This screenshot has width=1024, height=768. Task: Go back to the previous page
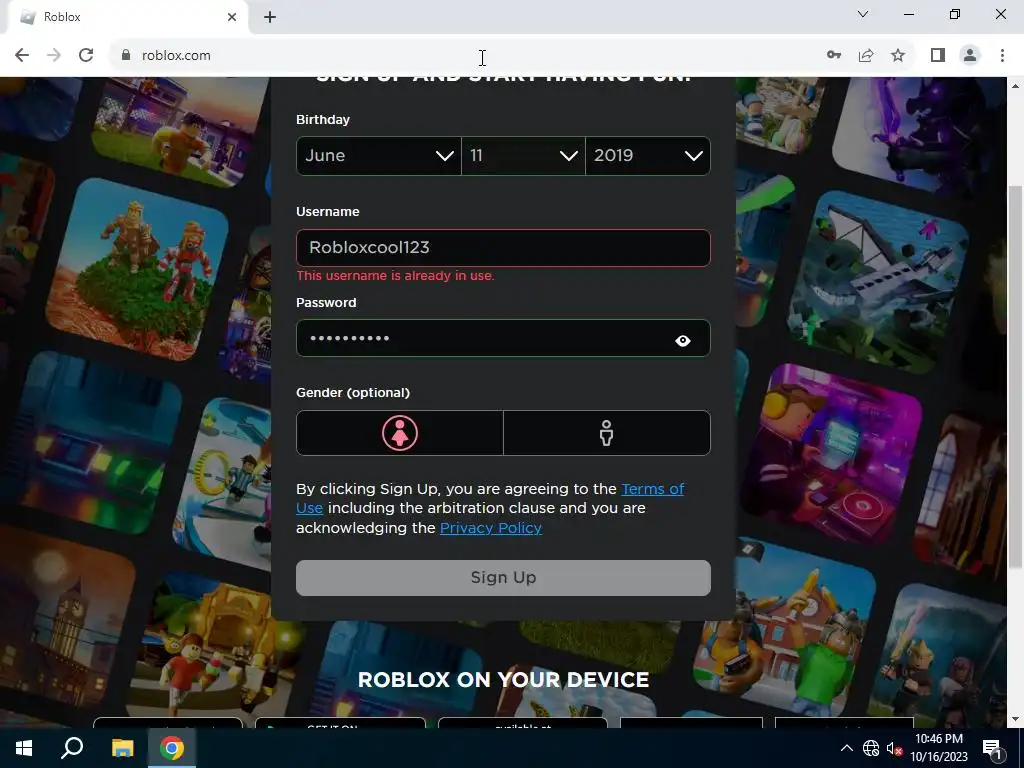pyautogui.click(x=22, y=56)
